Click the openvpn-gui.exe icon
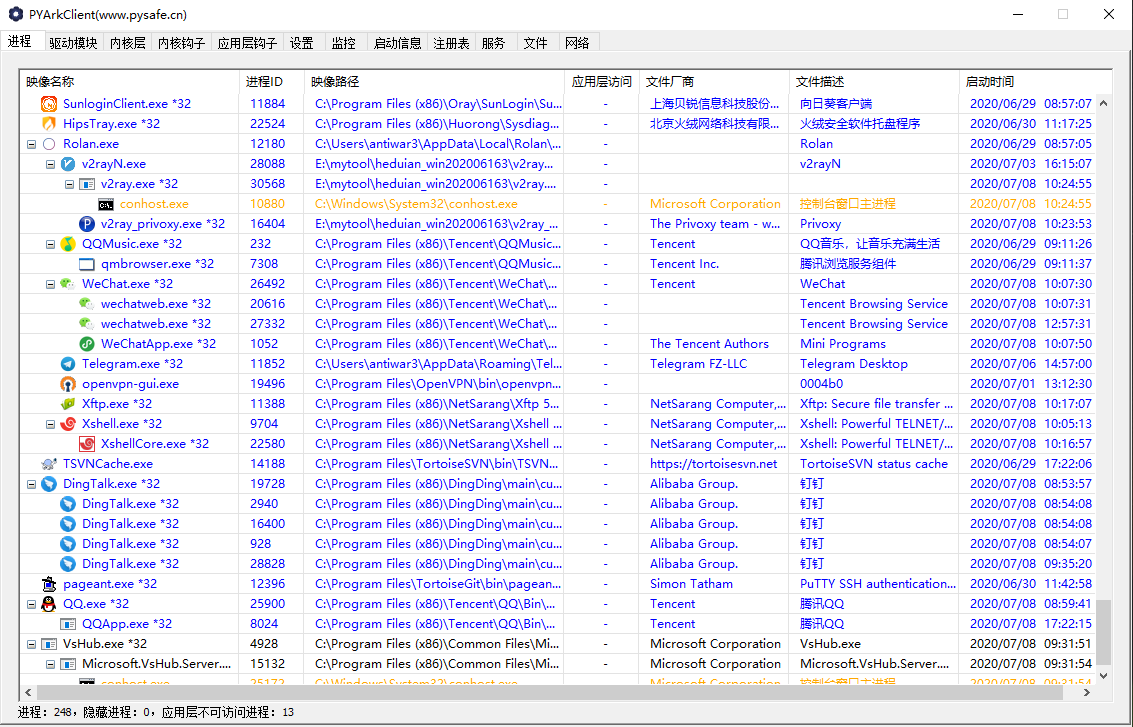 pos(68,384)
